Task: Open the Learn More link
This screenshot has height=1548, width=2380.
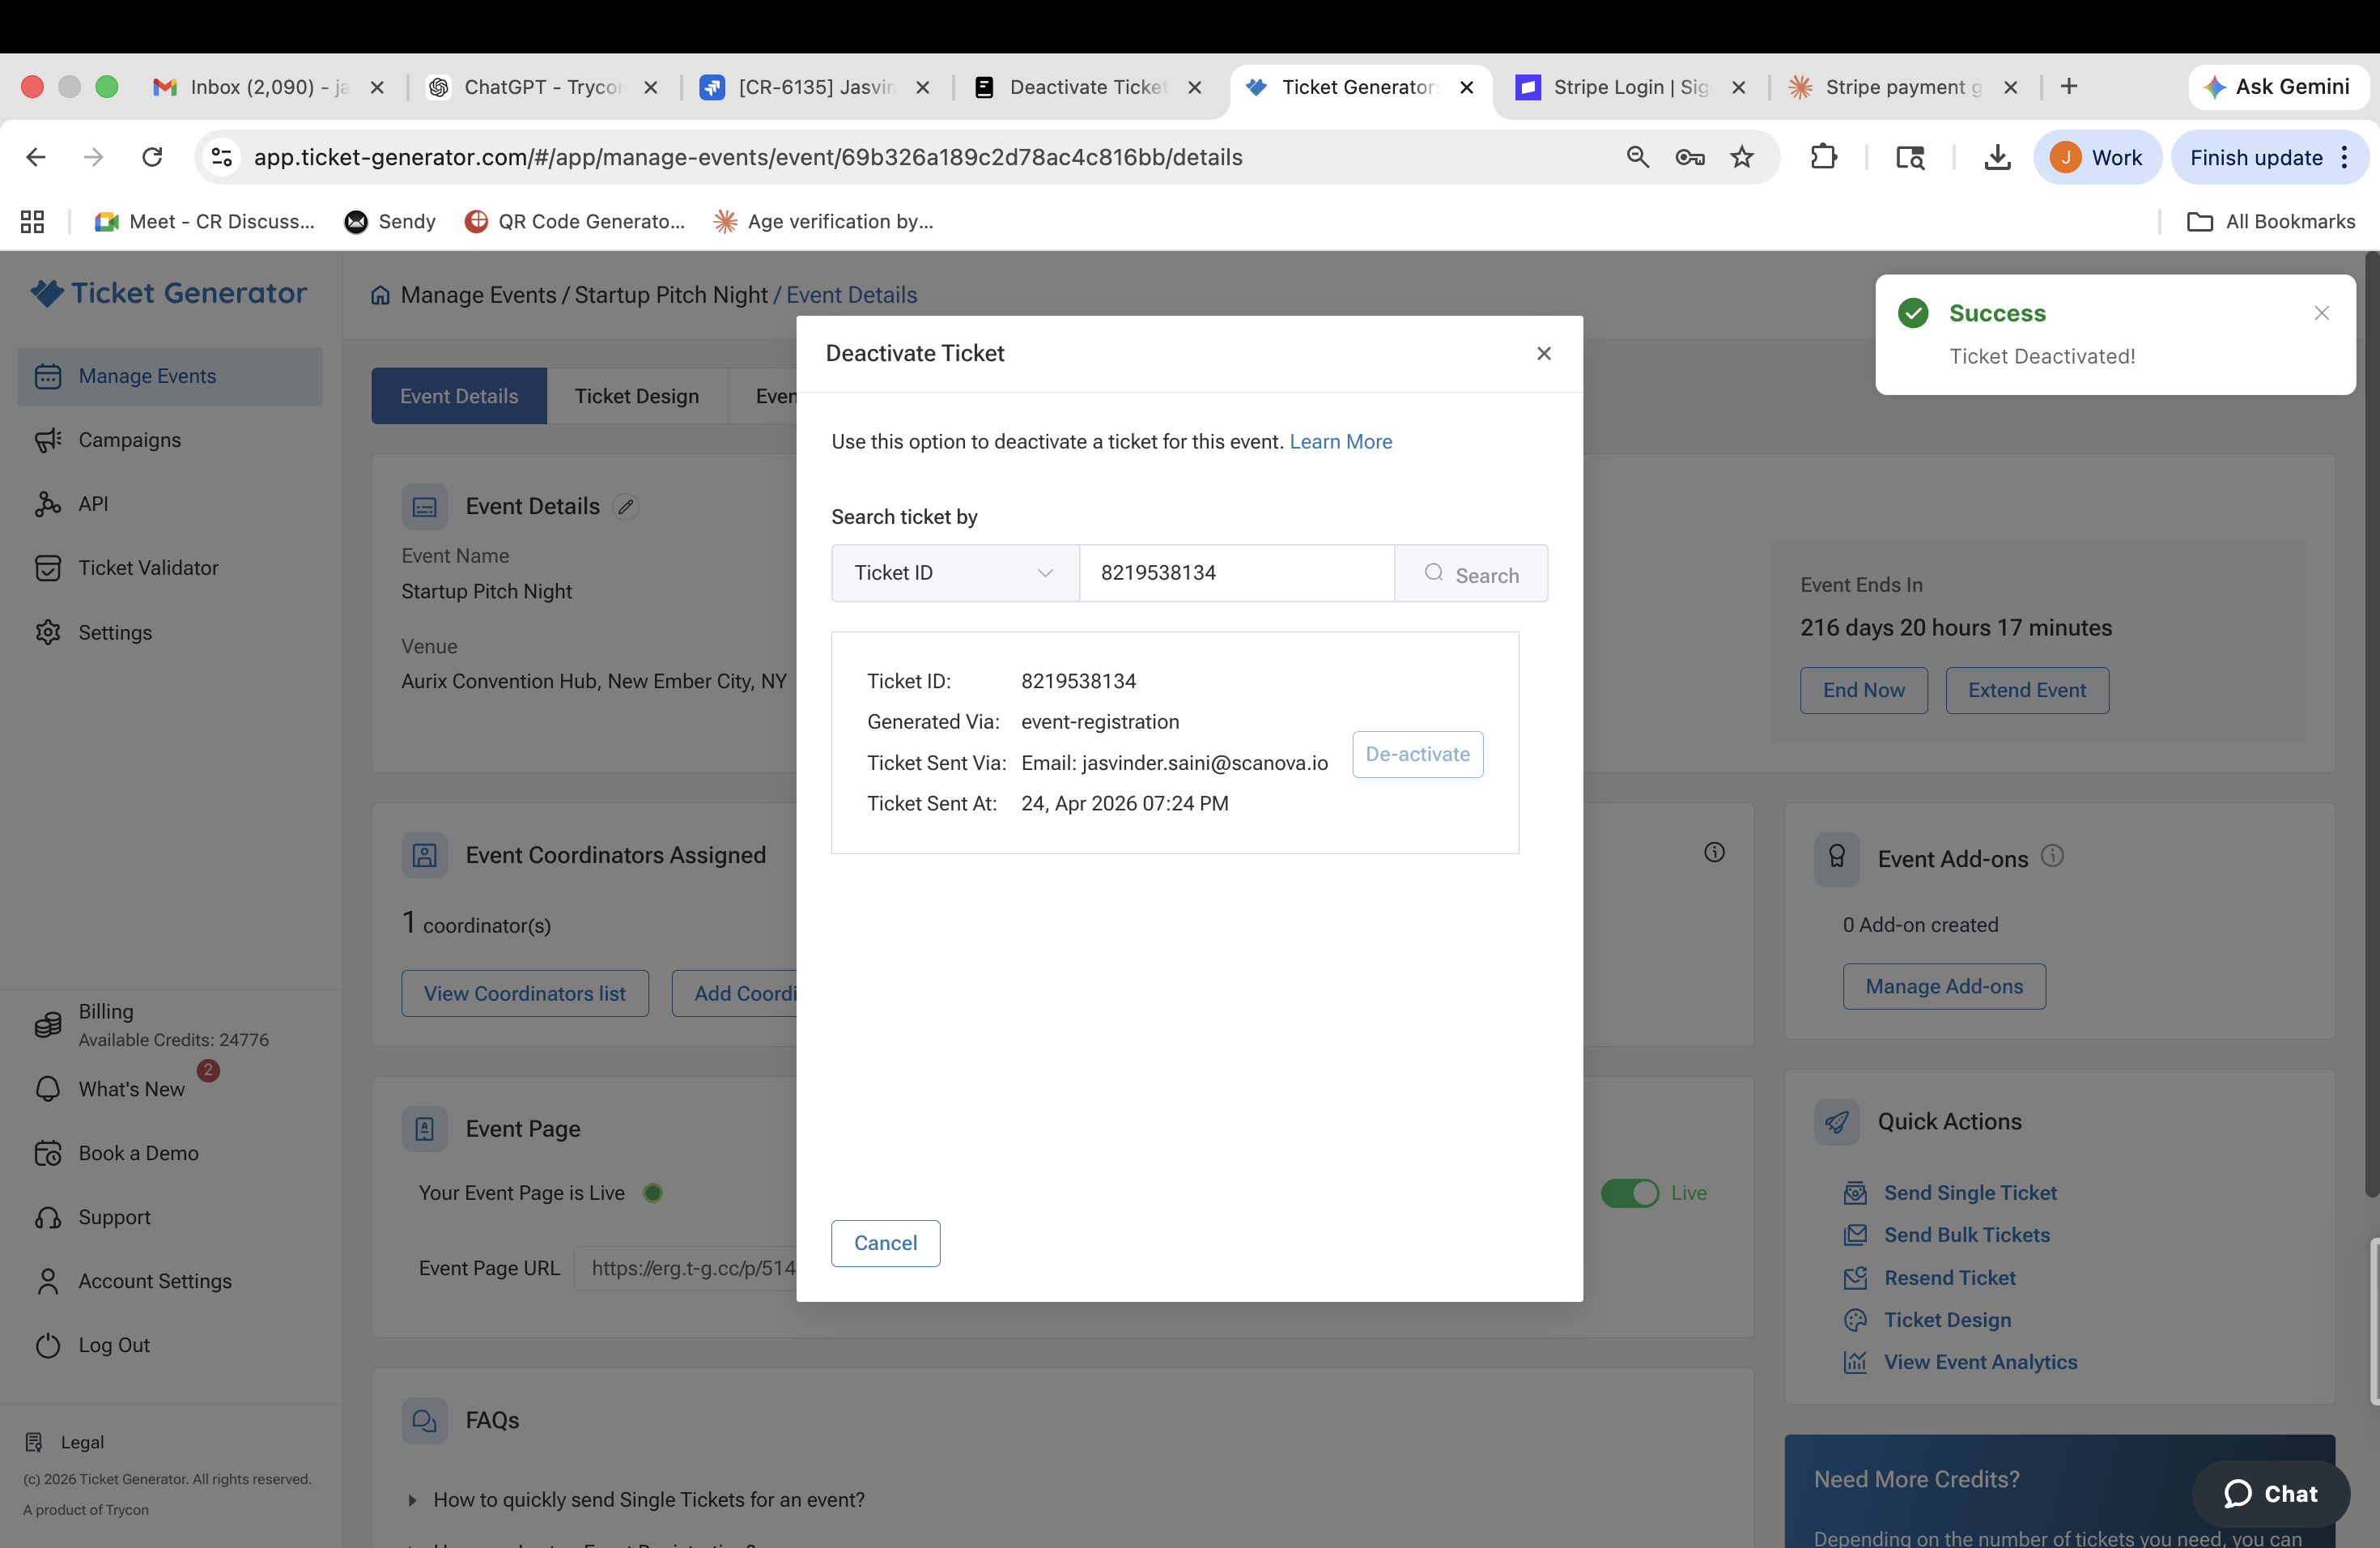Action: pos(1341,442)
